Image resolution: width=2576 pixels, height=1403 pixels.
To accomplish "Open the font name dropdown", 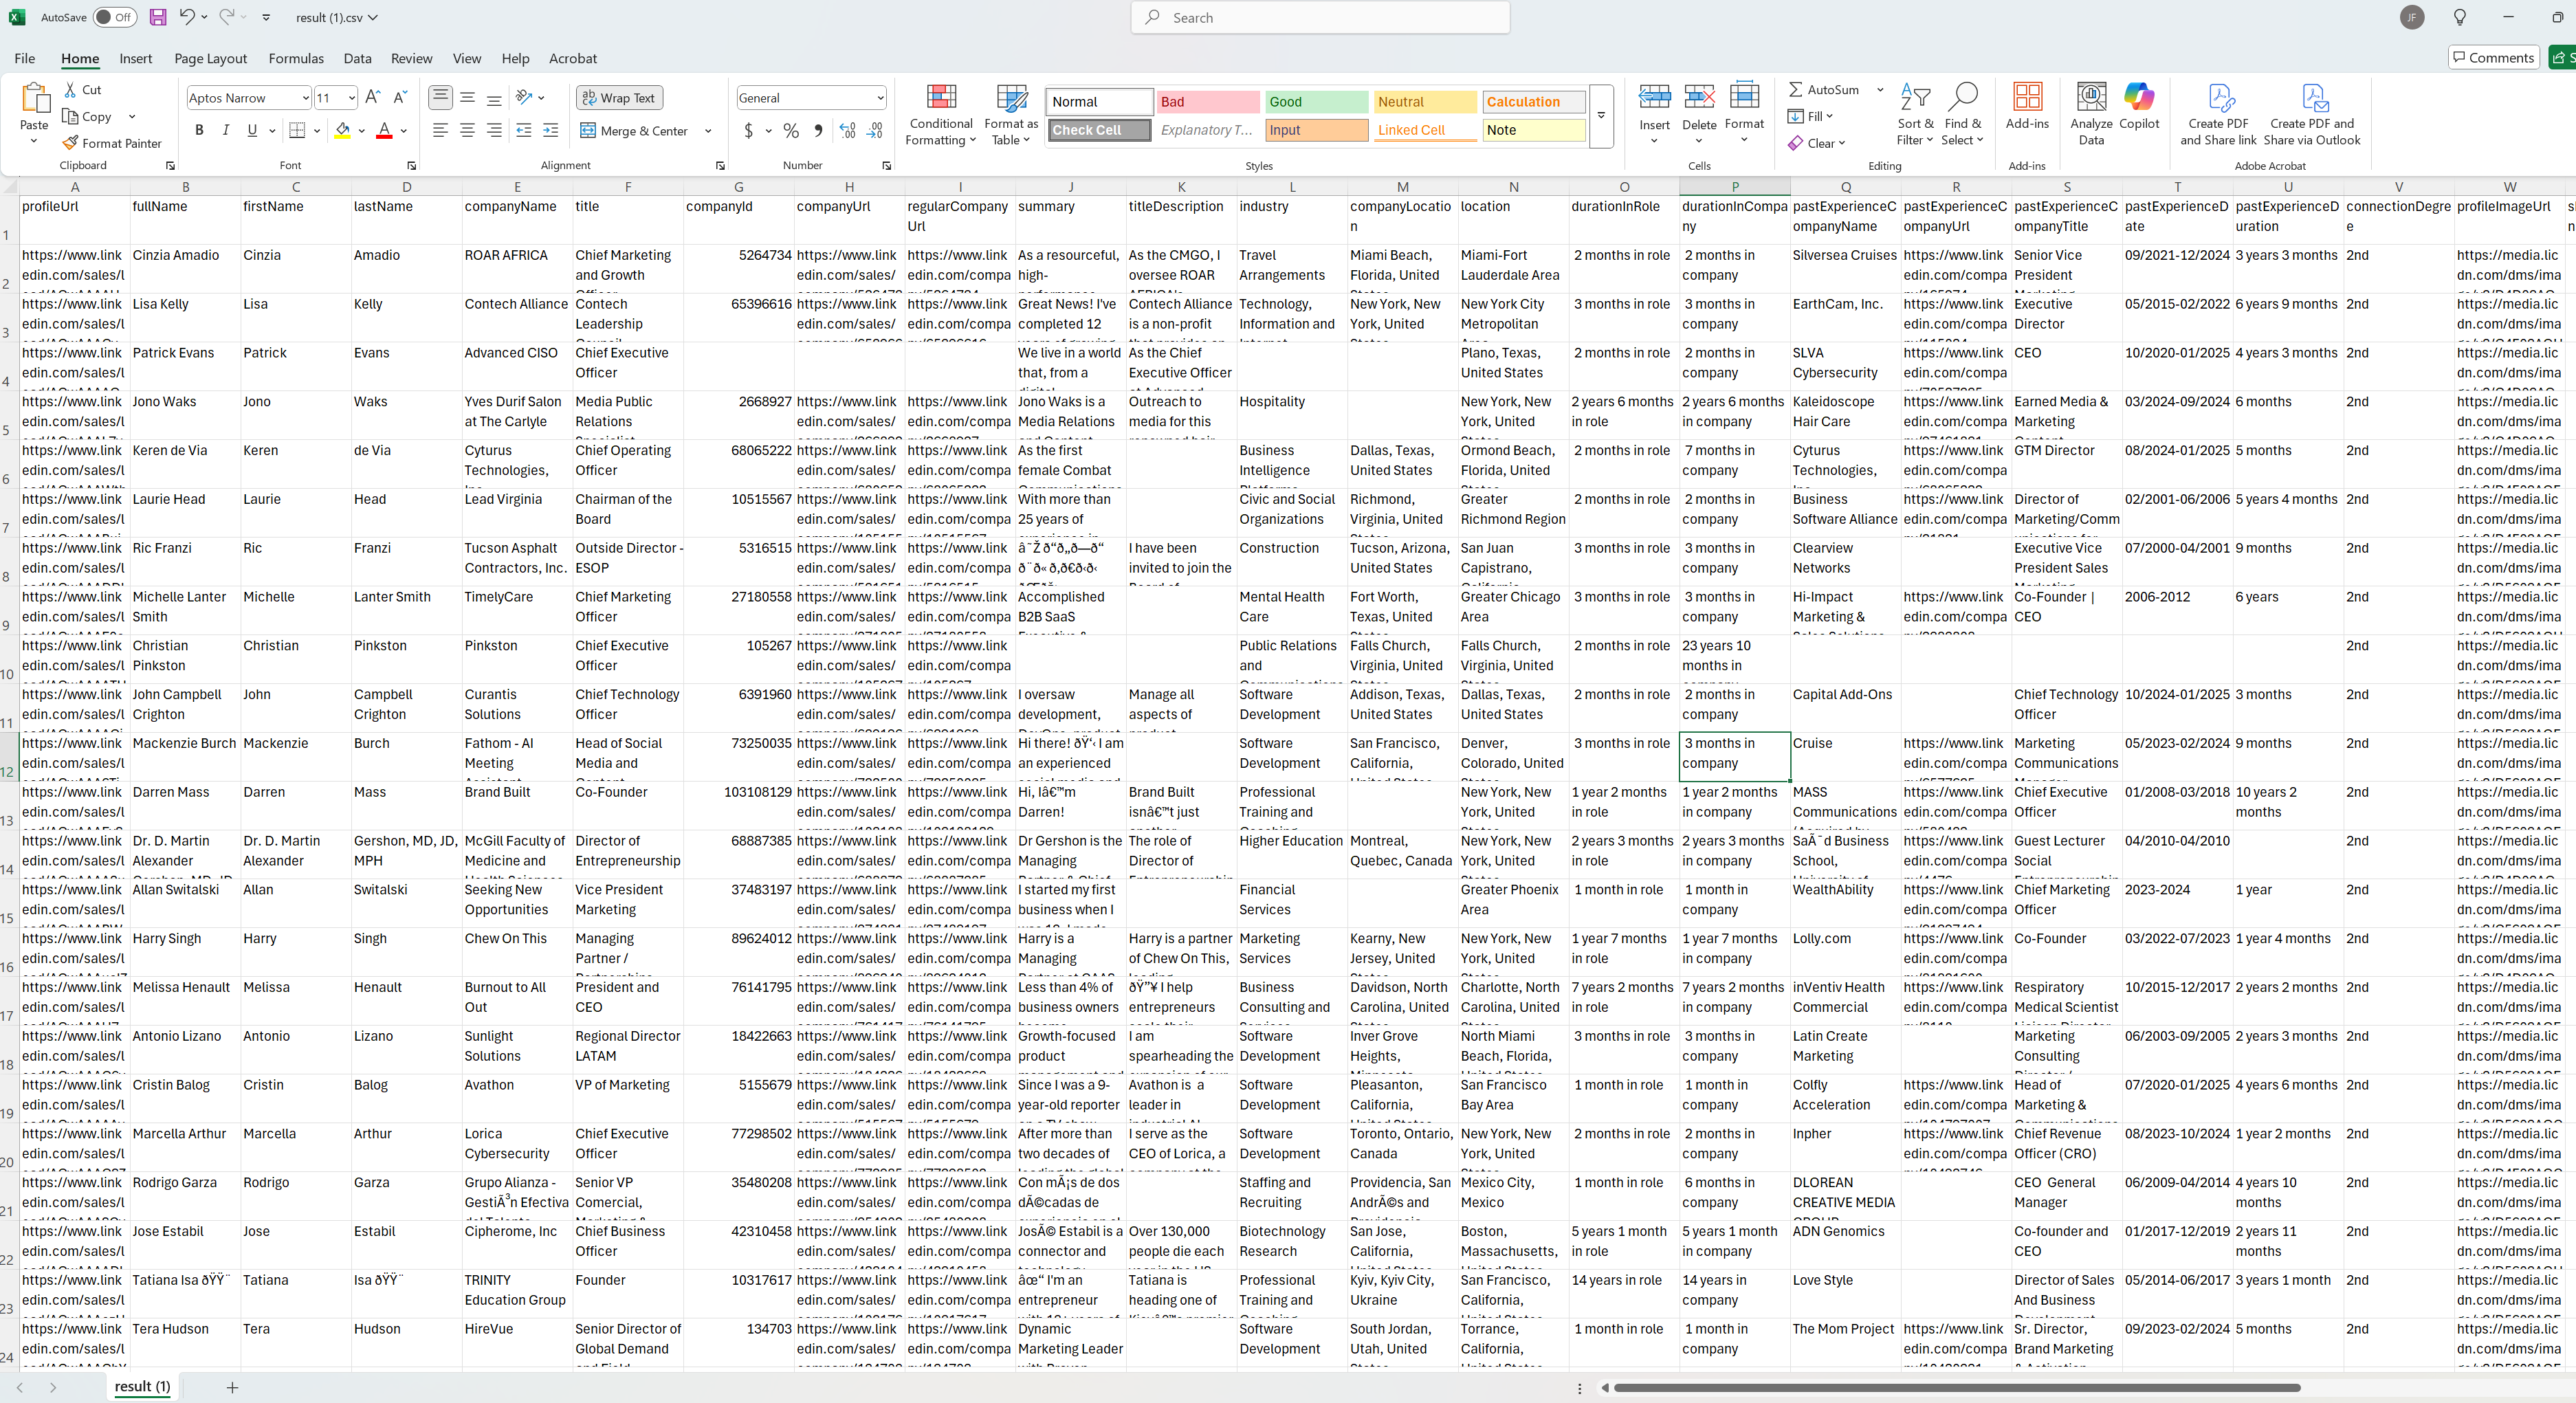I will [305, 98].
